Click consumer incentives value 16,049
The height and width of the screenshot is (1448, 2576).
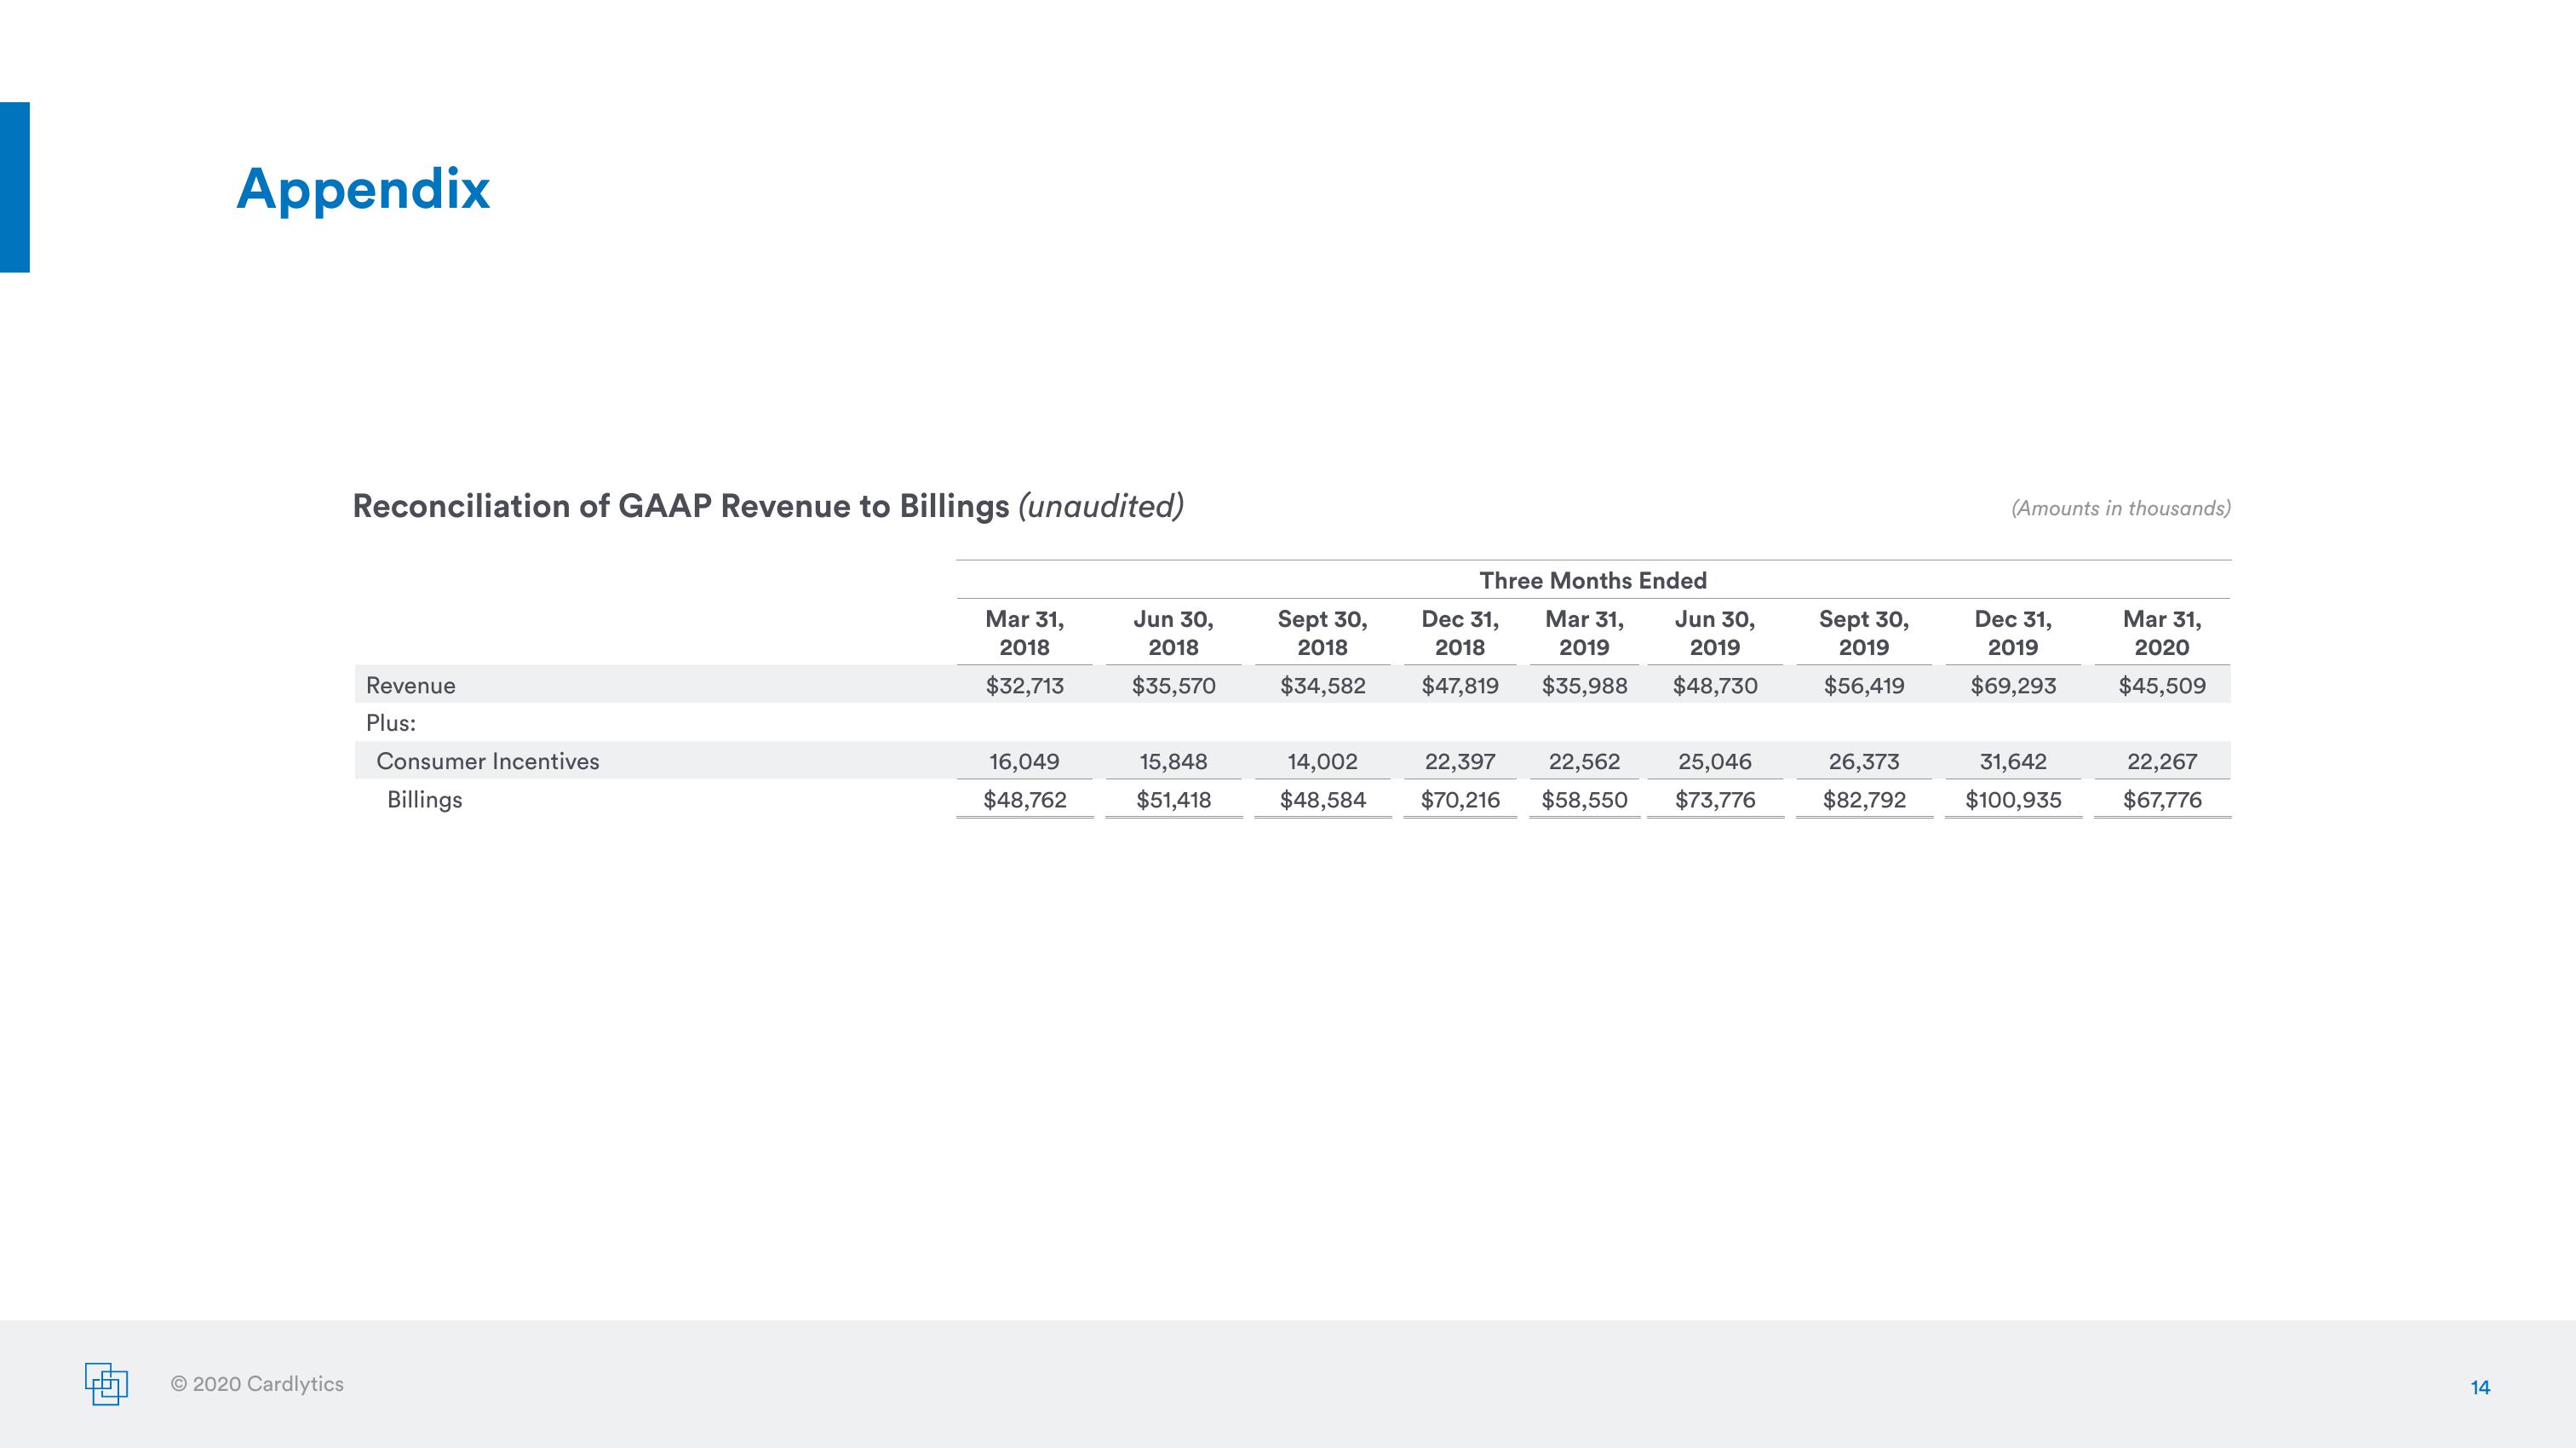[1024, 761]
